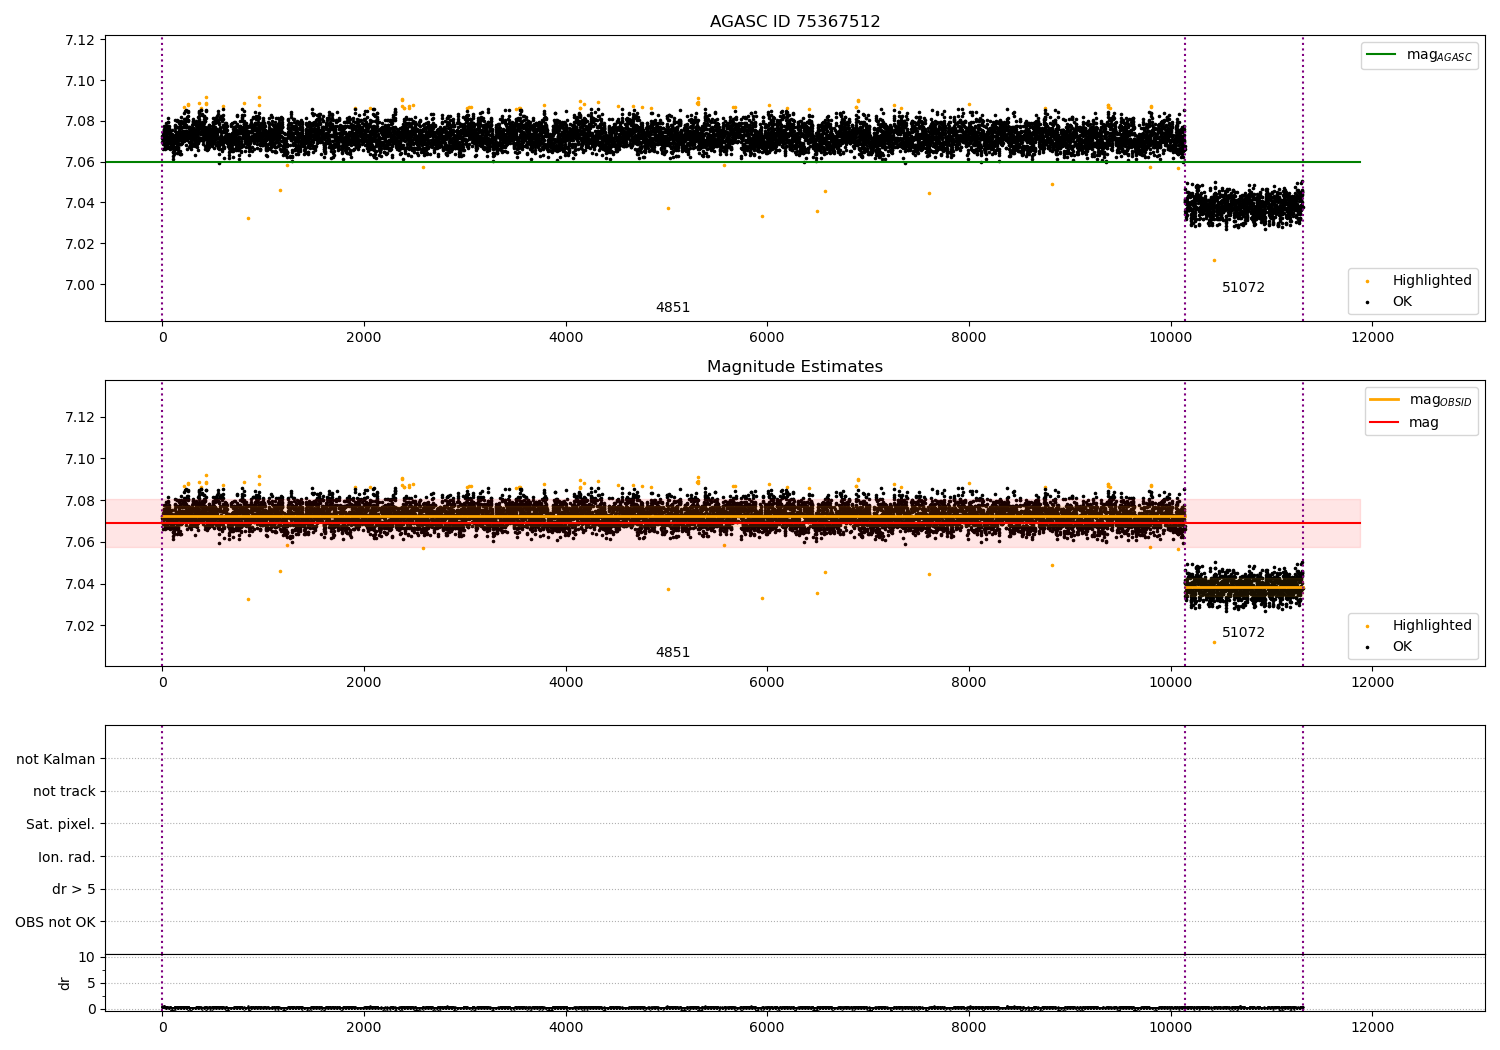This screenshot has height=1050, width=1500.
Task: Click the 'not Kalman' row label
Action: pyautogui.click(x=56, y=759)
